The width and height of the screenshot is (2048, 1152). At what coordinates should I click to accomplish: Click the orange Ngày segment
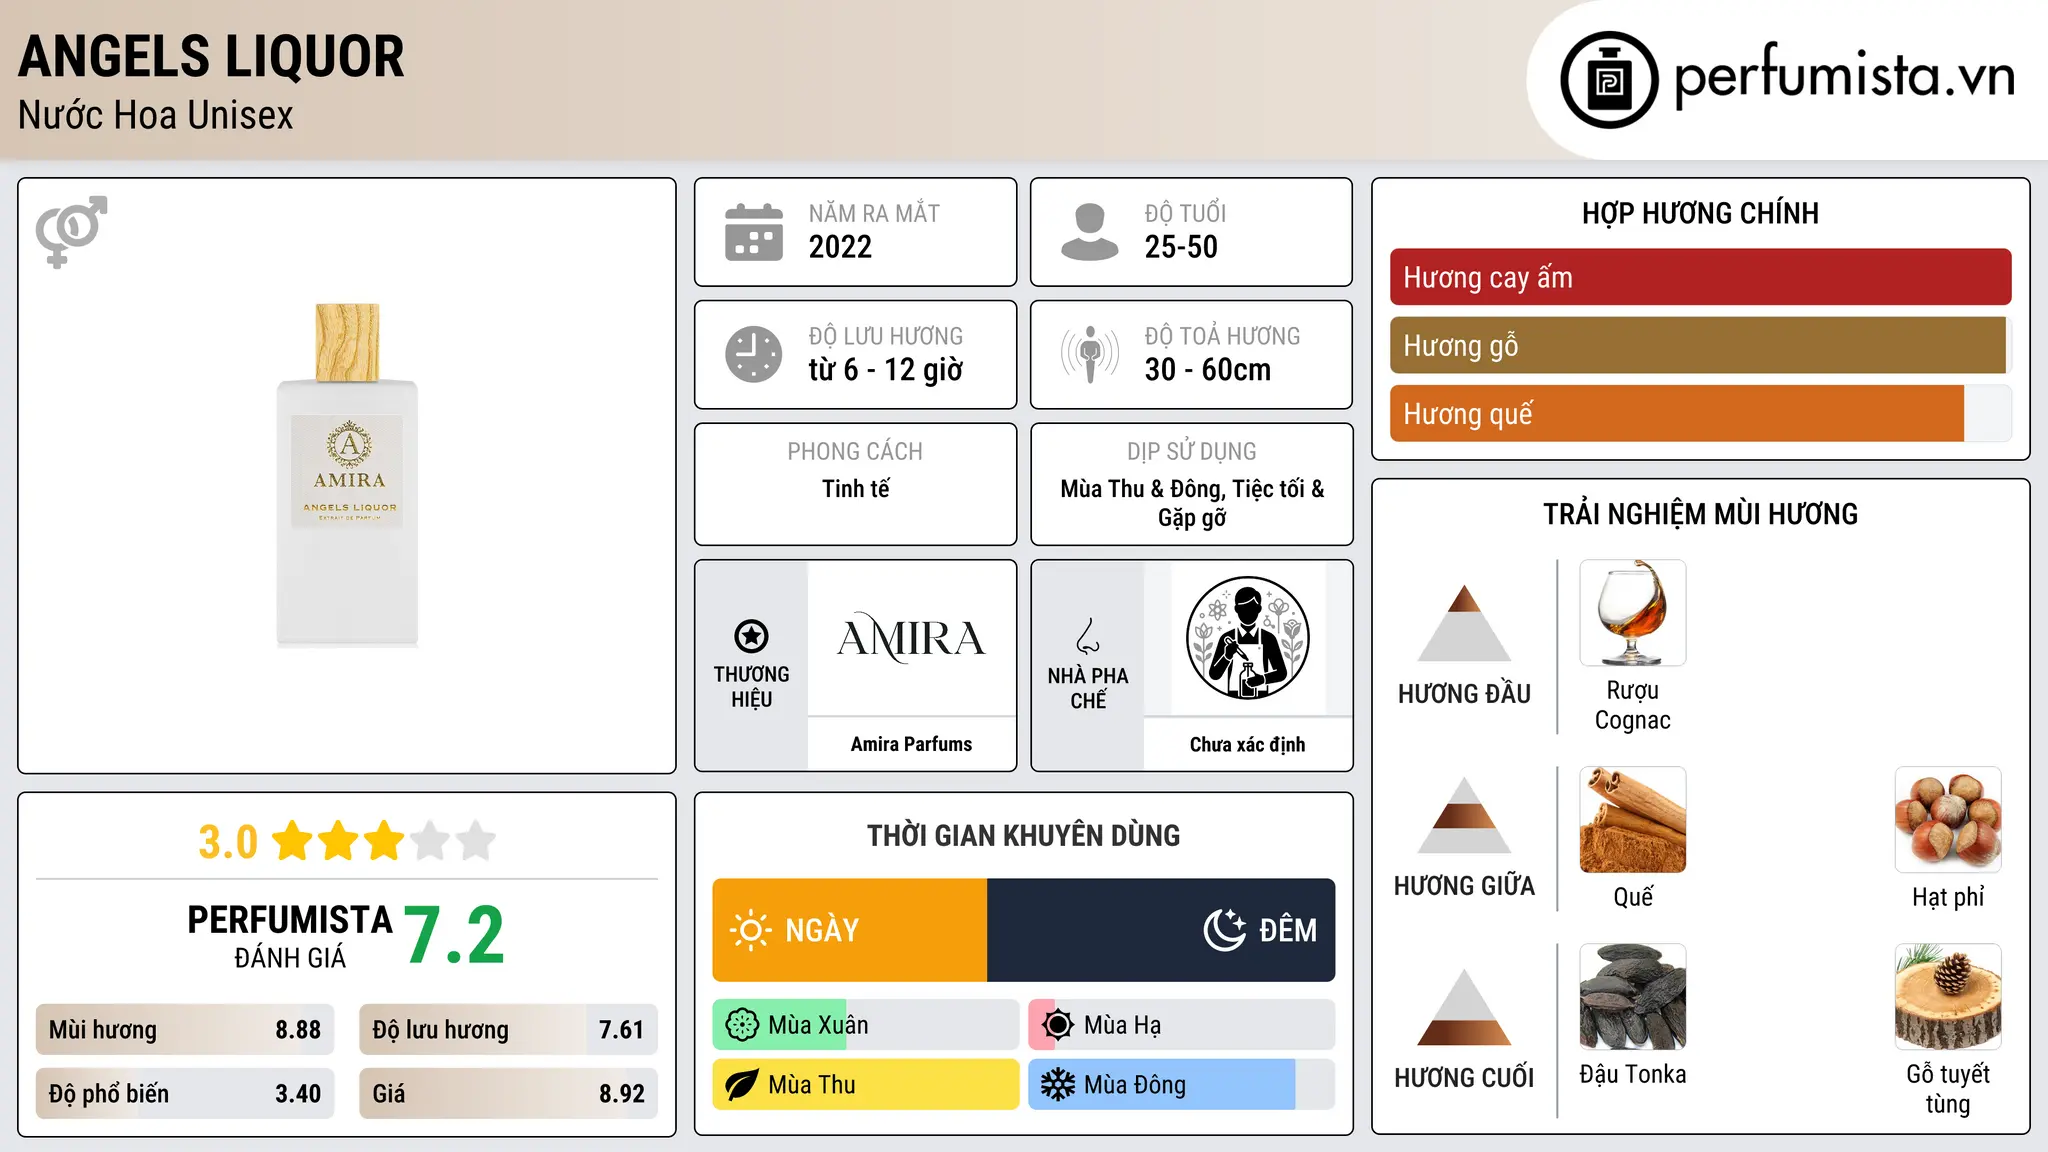pyautogui.click(x=850, y=930)
